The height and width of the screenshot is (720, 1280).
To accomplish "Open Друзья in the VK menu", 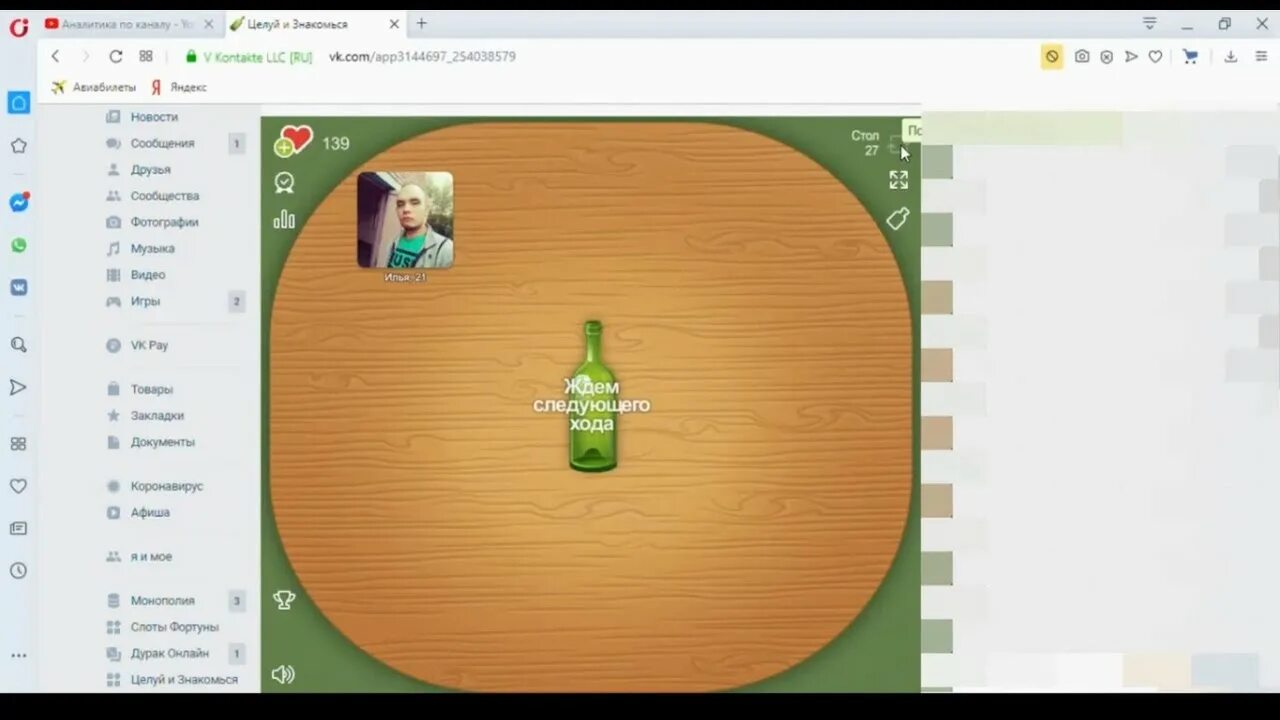I will pos(150,169).
